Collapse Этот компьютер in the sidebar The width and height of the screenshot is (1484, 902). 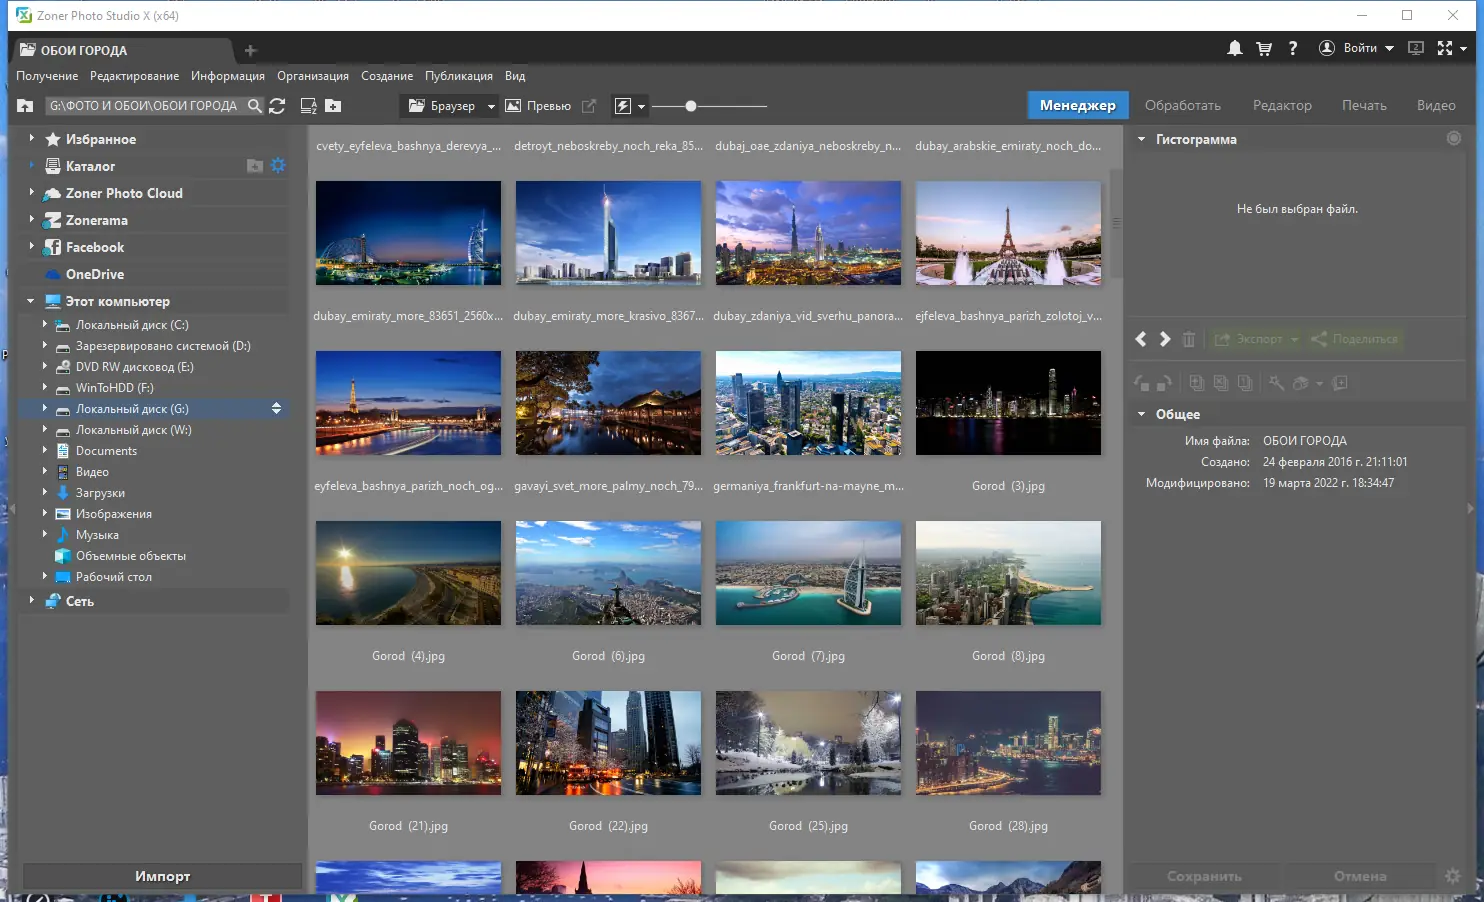pyautogui.click(x=30, y=300)
